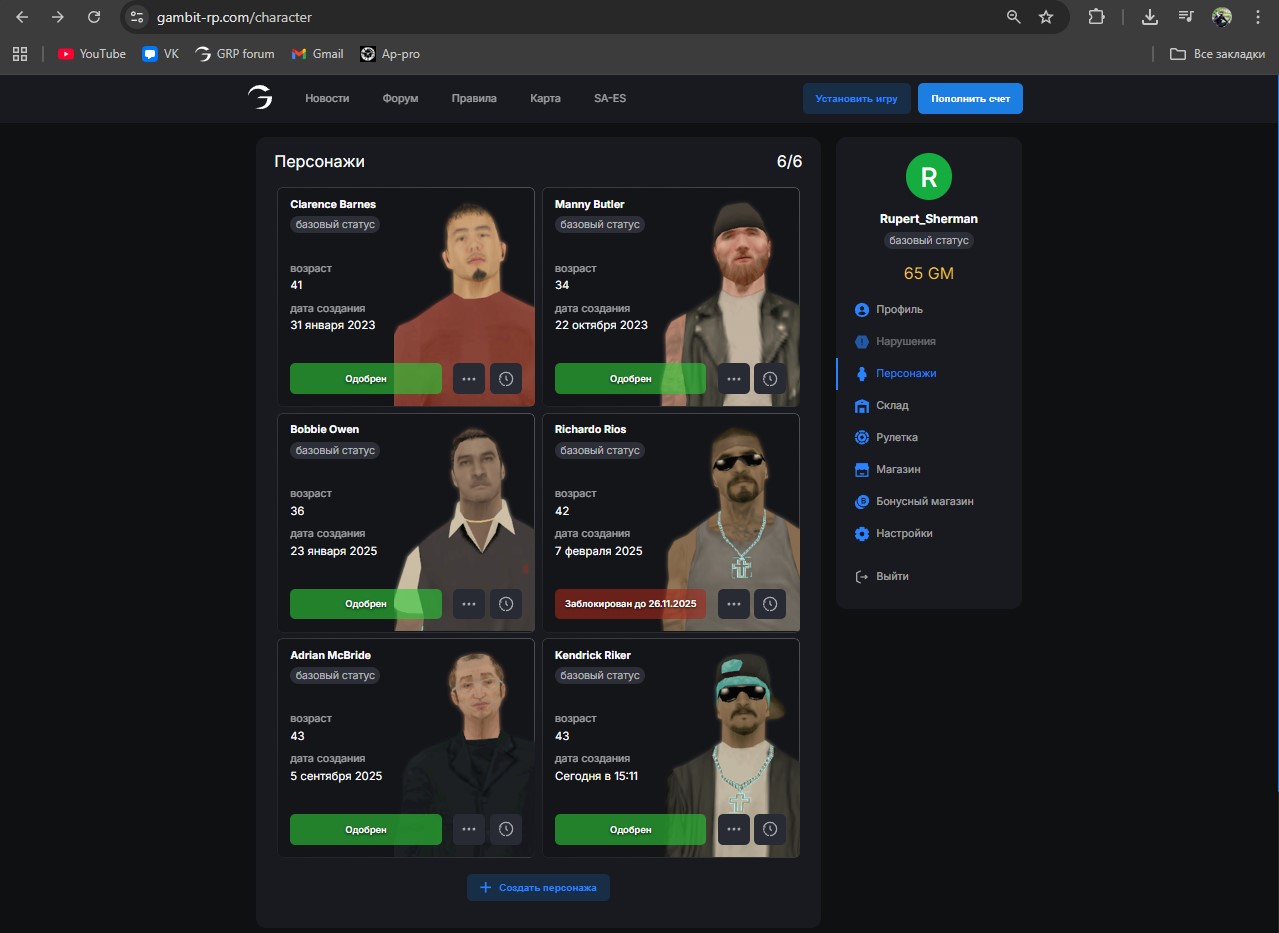Click the YouTube bookmark
The image size is (1279, 933).
(x=92, y=54)
